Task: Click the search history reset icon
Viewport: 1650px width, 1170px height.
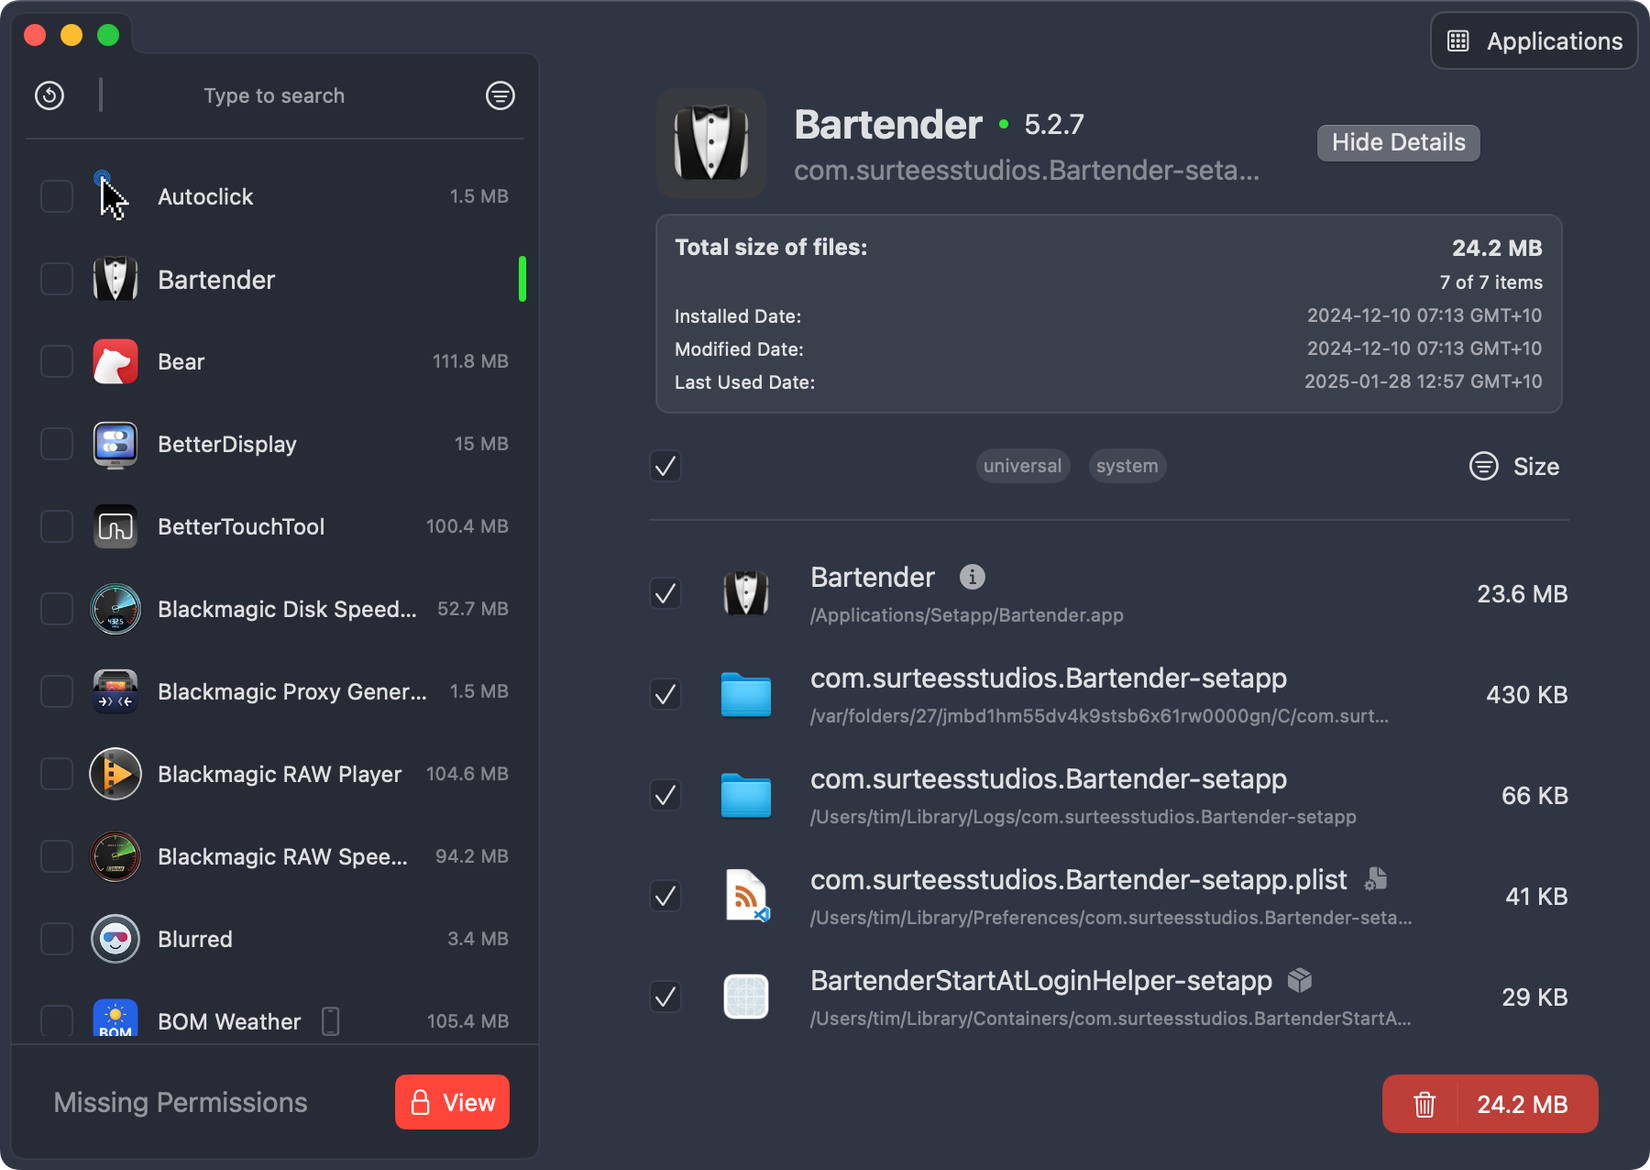Action: pos(49,95)
